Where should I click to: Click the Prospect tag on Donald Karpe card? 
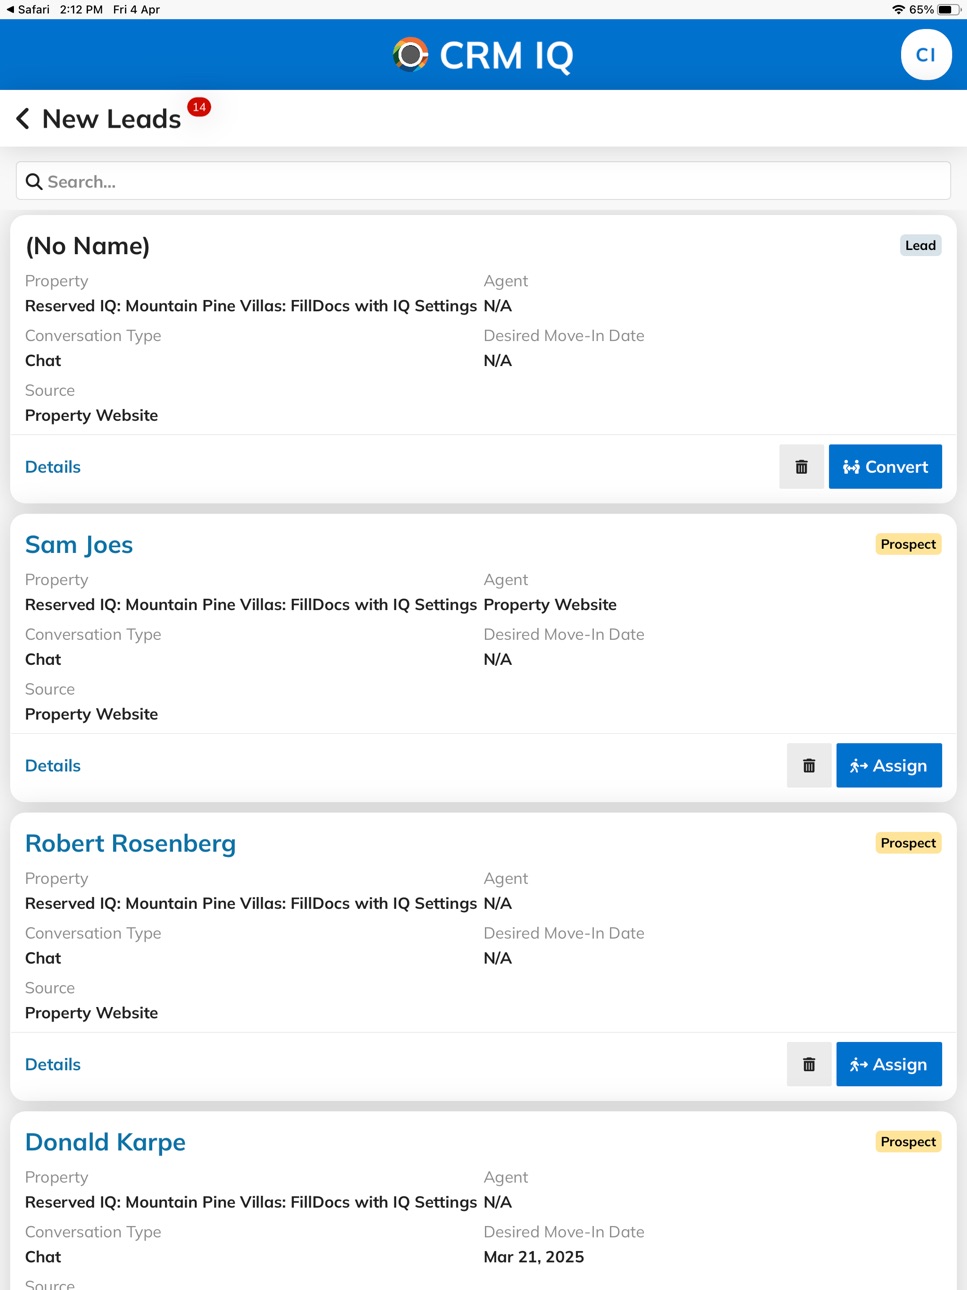(908, 1142)
